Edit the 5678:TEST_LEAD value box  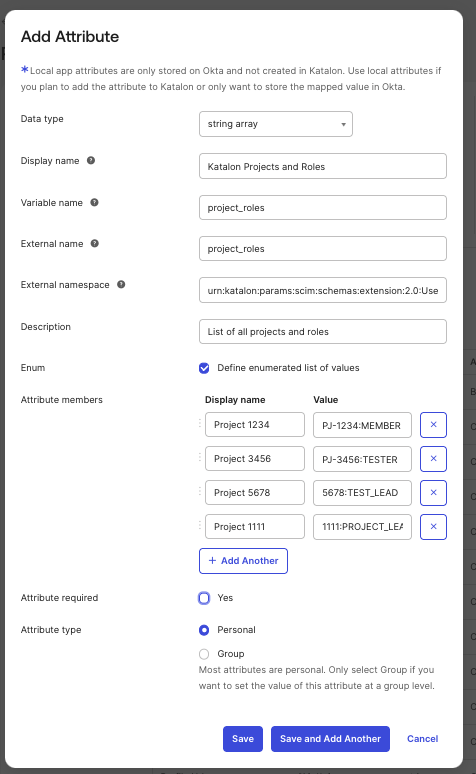362,493
